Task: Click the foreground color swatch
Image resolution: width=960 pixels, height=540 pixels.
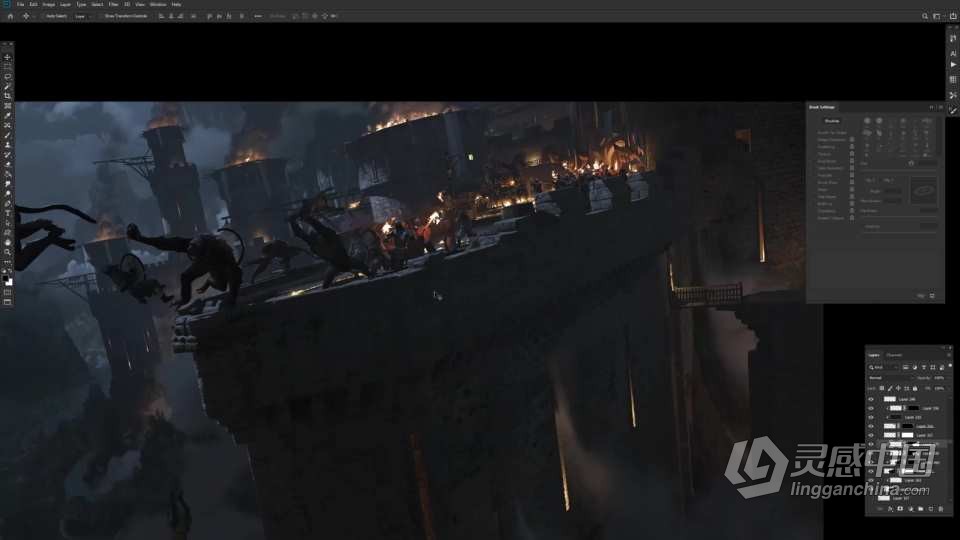Action: coord(6,279)
